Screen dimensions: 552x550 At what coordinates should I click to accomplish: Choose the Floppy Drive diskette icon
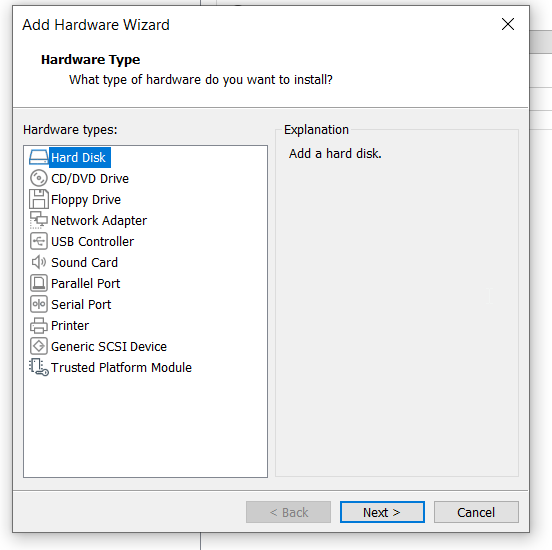[x=38, y=199]
